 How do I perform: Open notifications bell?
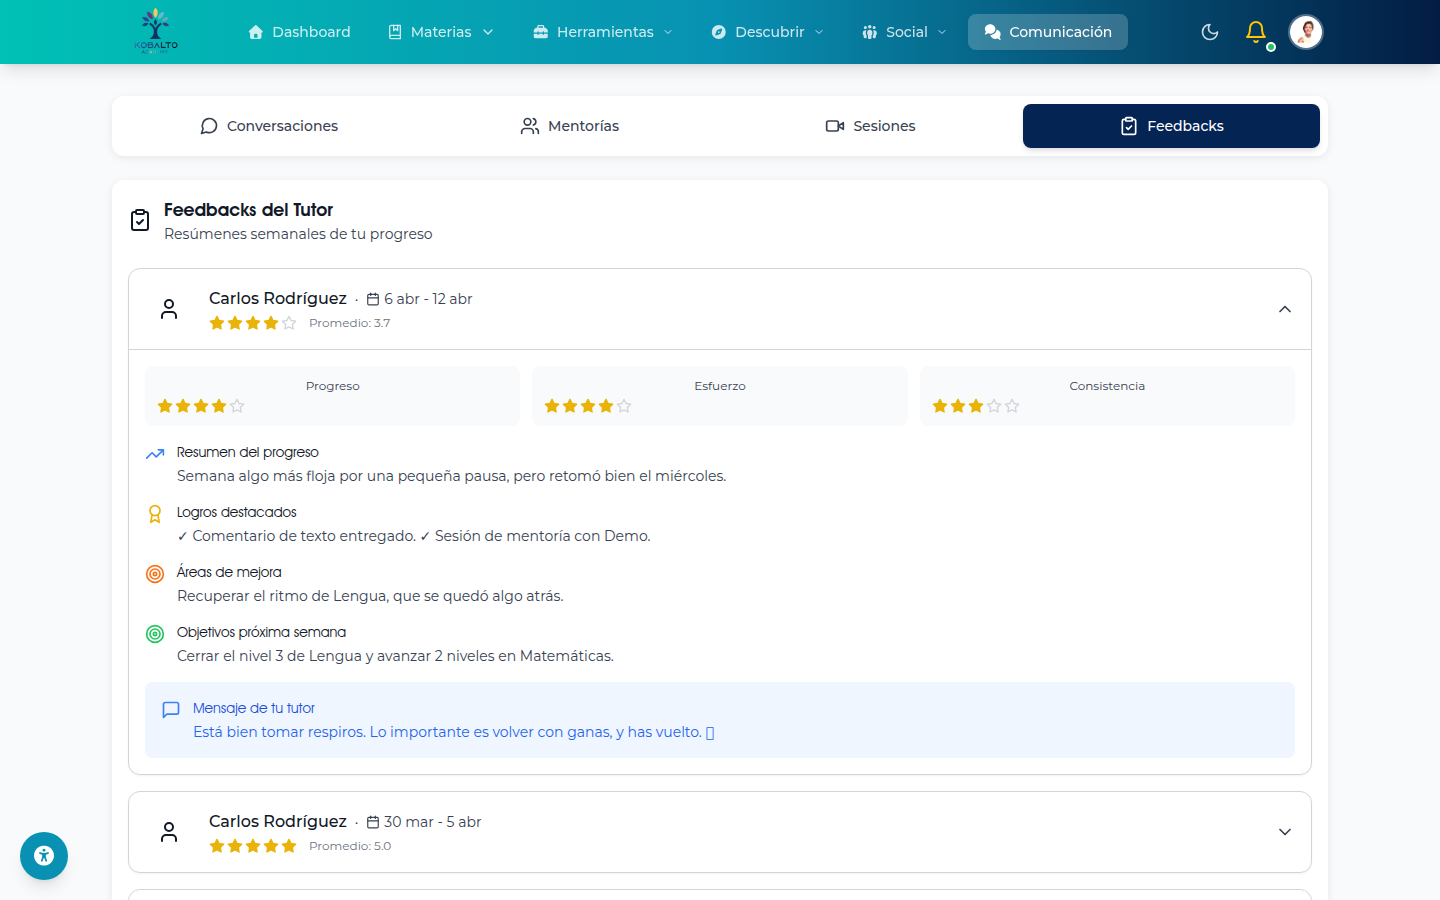click(1256, 32)
